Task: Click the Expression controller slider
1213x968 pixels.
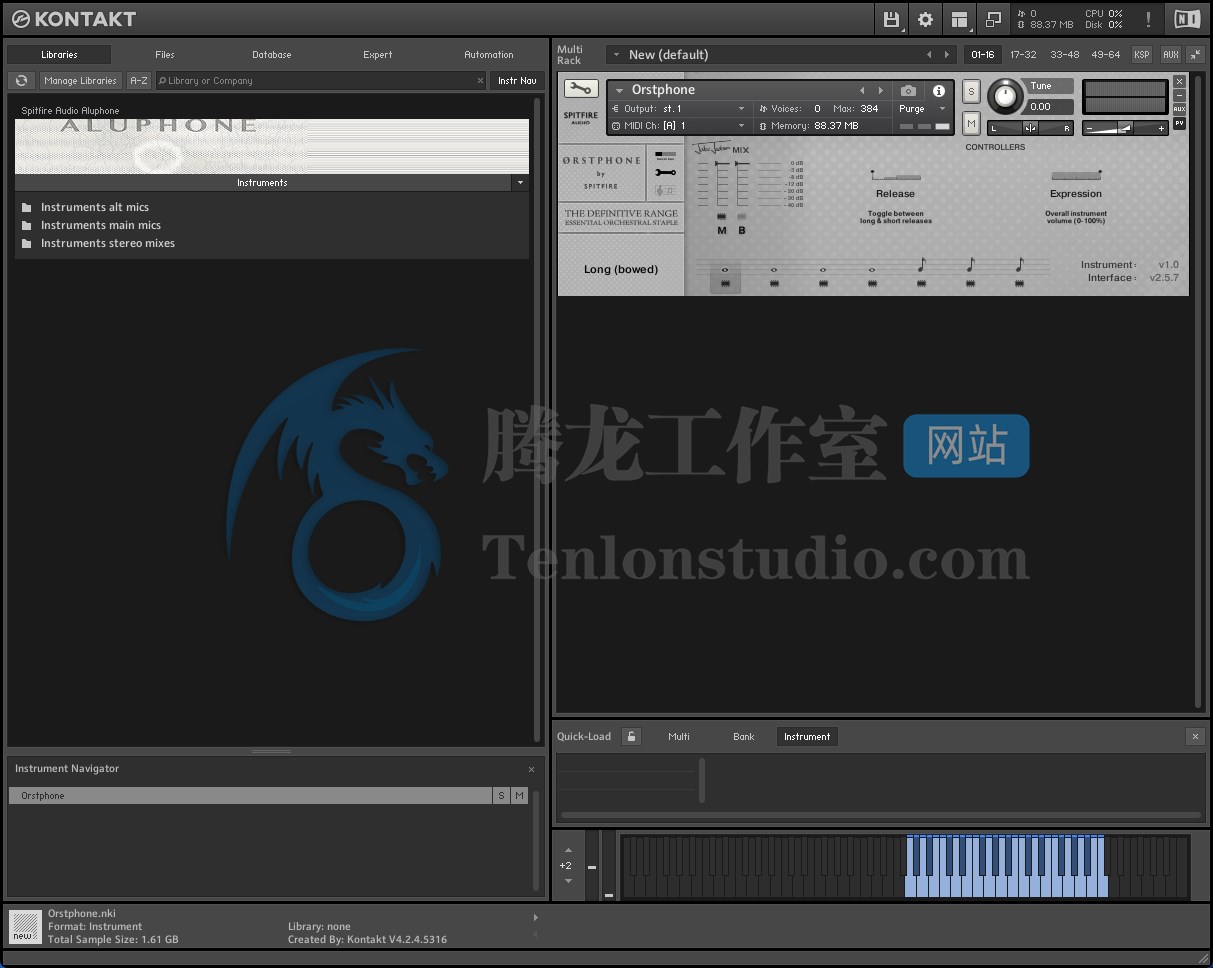Action: point(1076,175)
